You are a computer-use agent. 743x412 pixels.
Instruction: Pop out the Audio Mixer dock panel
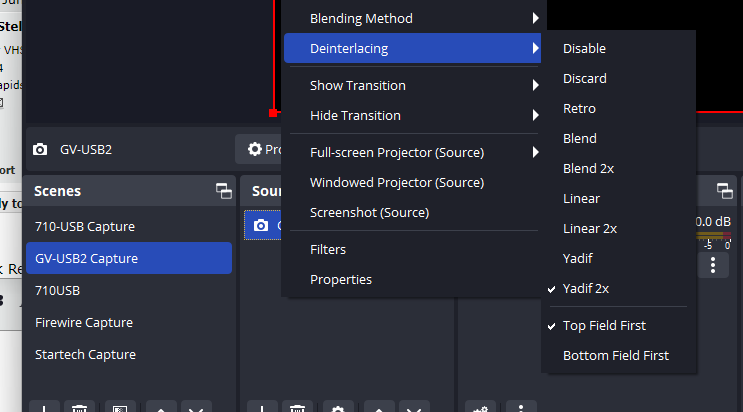[726, 191]
